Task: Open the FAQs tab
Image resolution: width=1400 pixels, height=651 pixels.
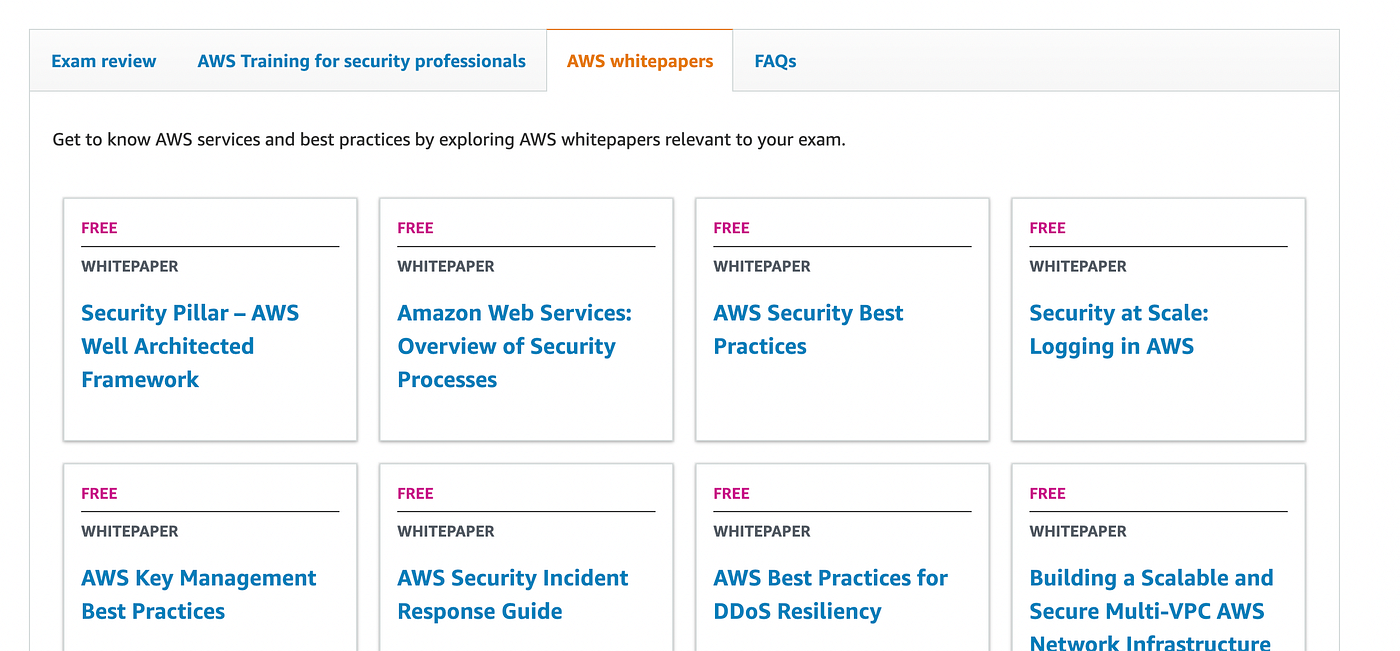Action: click(x=775, y=61)
